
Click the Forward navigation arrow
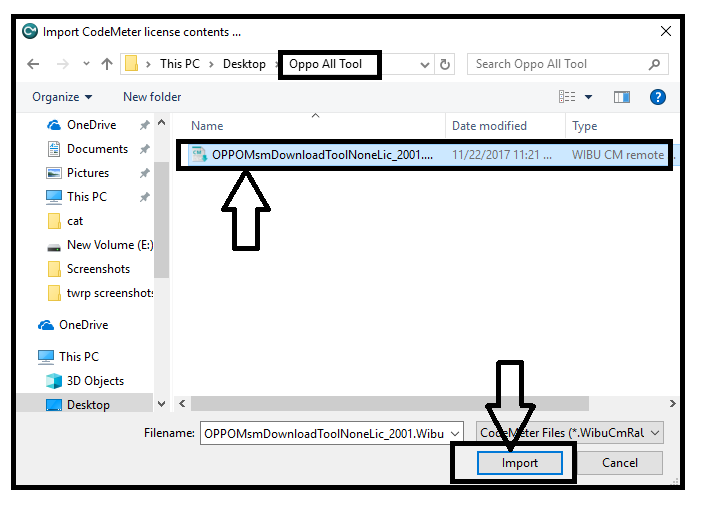(x=63, y=64)
